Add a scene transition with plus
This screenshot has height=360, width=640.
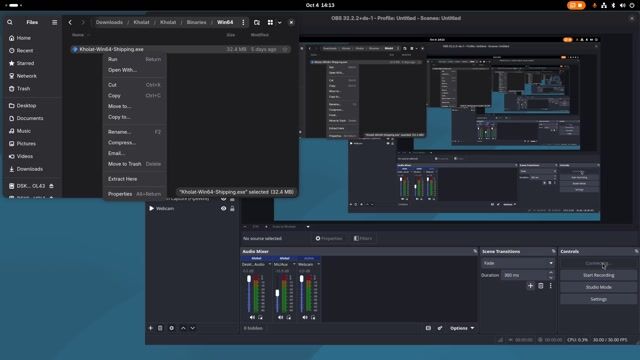click(530, 286)
